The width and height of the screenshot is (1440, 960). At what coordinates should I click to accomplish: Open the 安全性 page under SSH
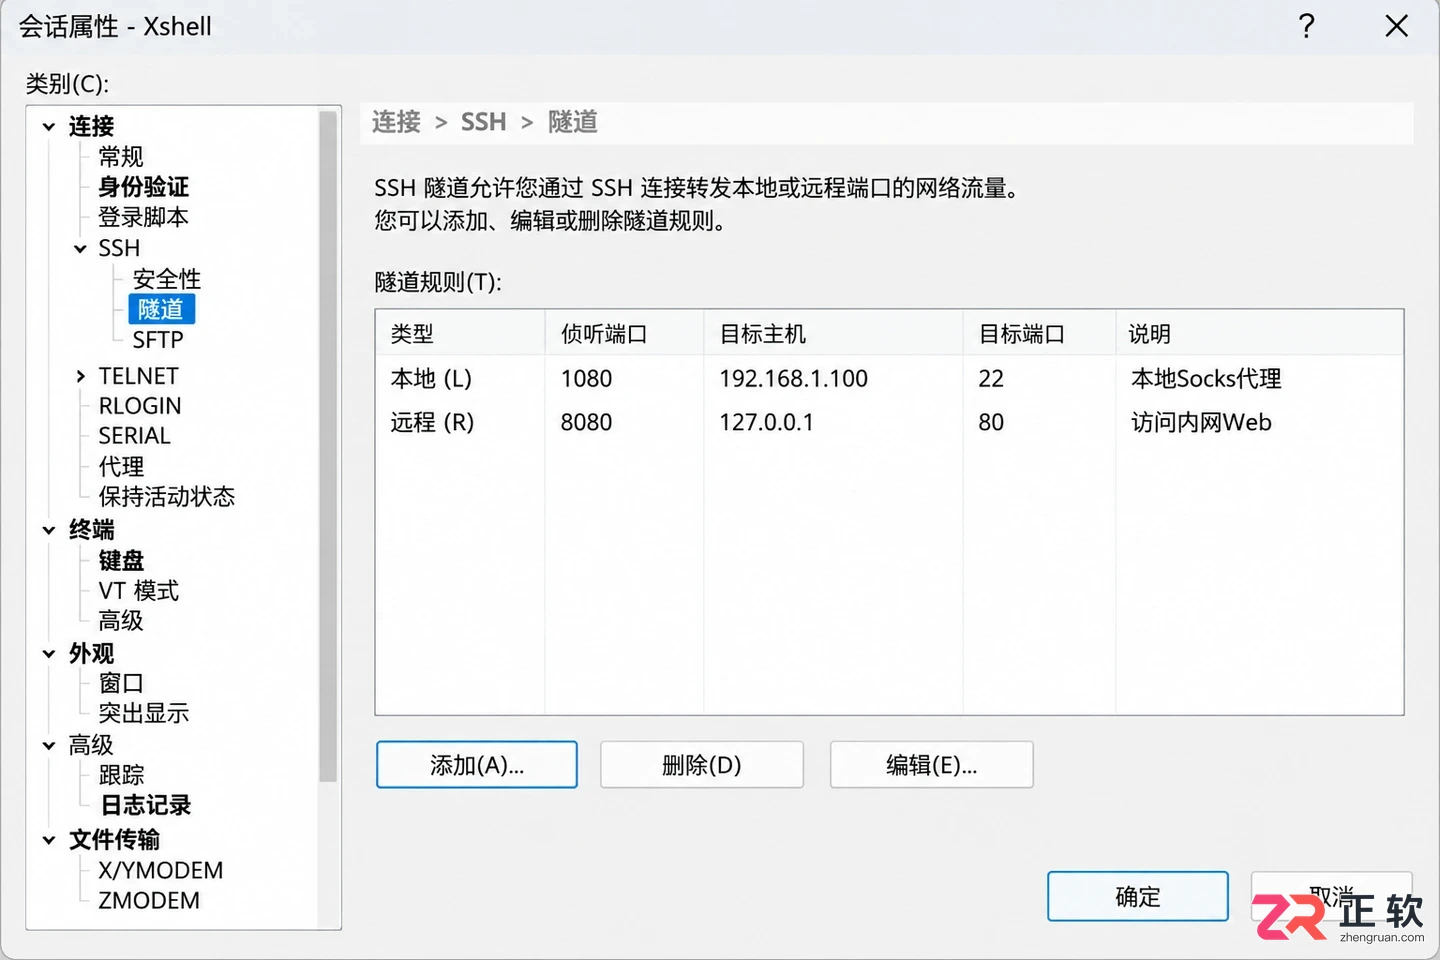point(167,279)
